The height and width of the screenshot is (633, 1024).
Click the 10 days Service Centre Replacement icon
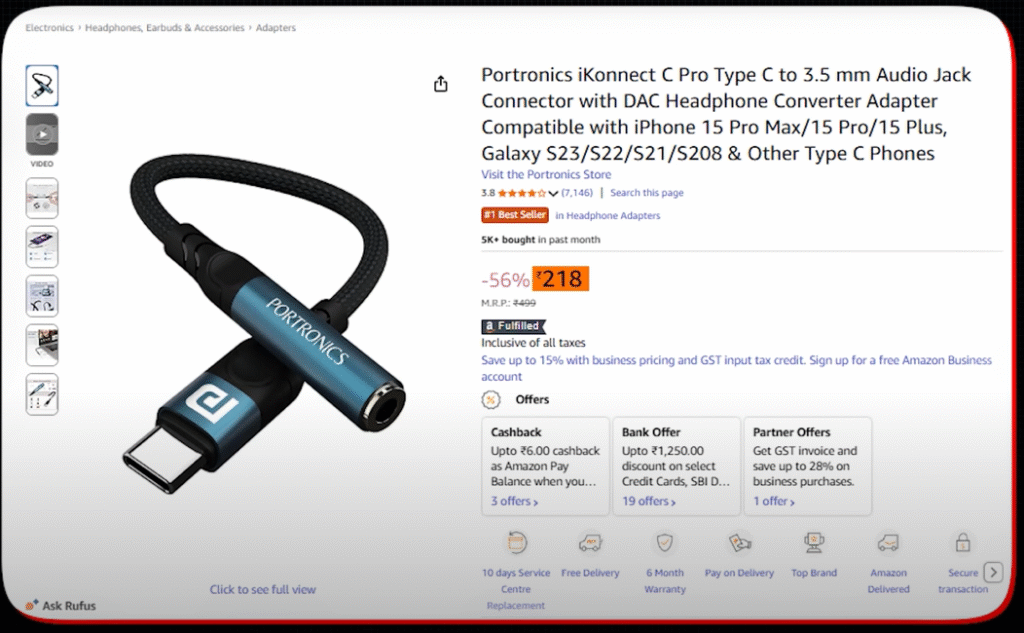click(516, 540)
